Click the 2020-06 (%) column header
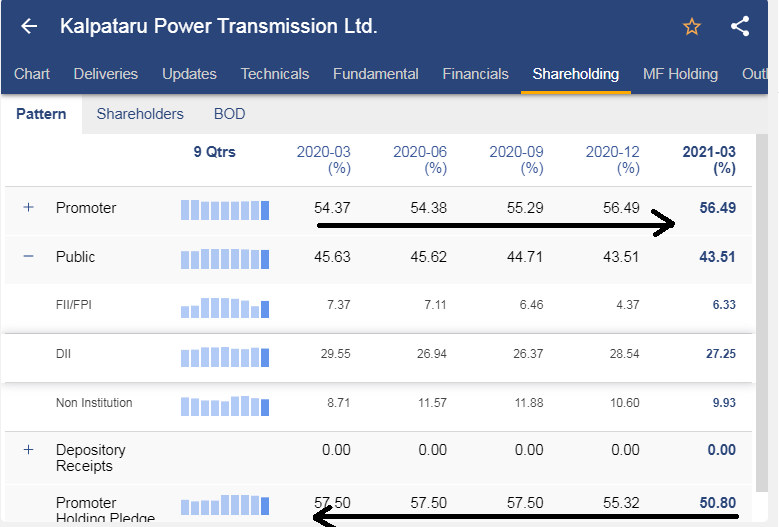Viewport: 779px width, 527px height. coord(420,159)
